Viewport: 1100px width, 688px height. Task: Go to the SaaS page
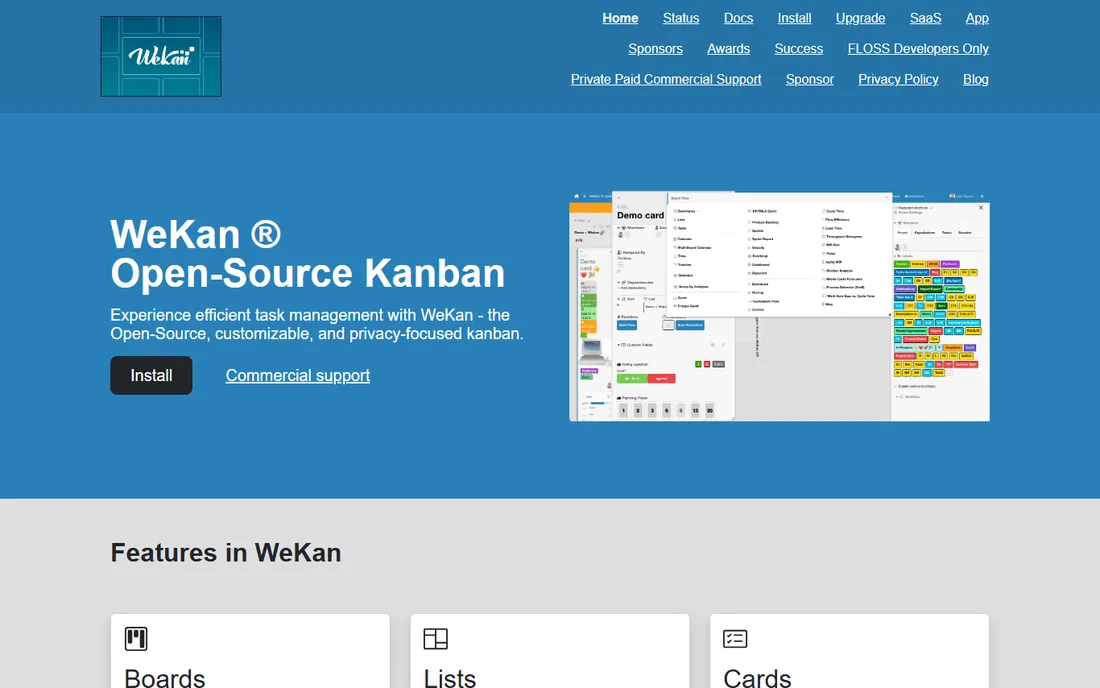tap(925, 18)
